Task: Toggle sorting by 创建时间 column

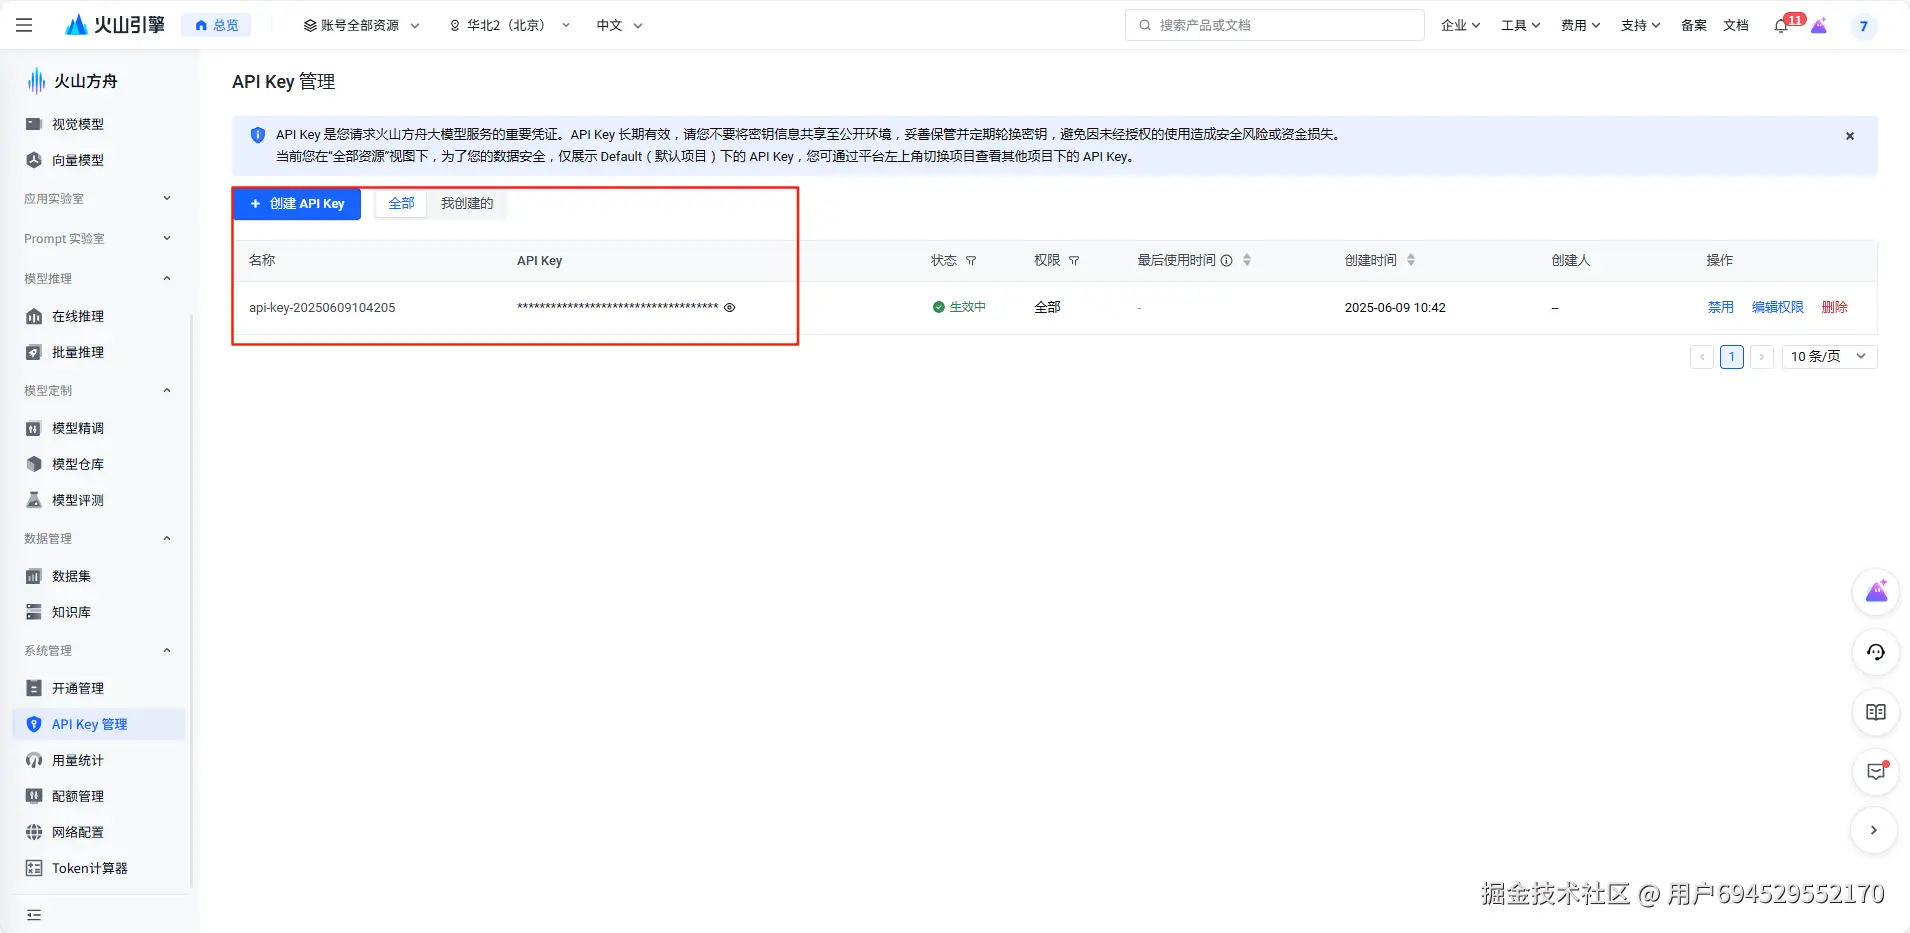Action: point(1411,259)
